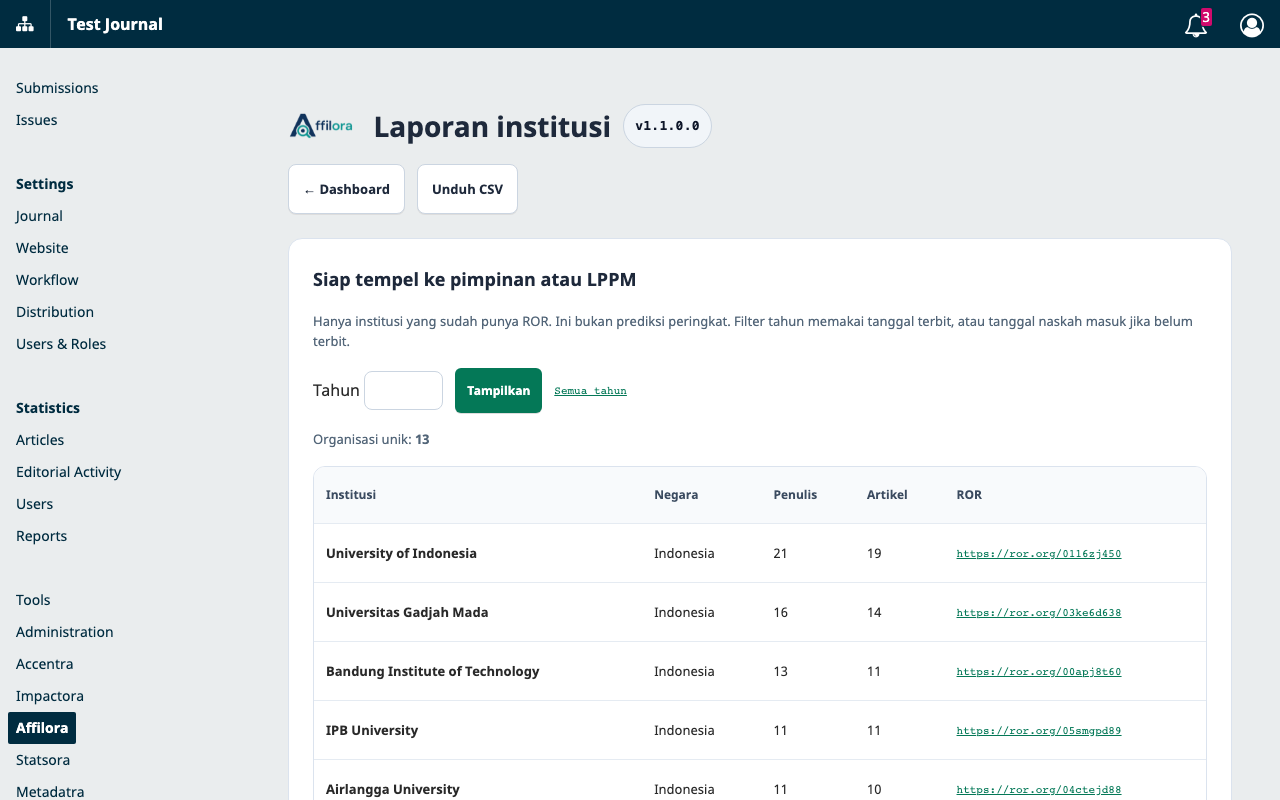Viewport: 1280px width, 800px height.
Task: Open Metadatra plugin page
Action: coord(50,791)
